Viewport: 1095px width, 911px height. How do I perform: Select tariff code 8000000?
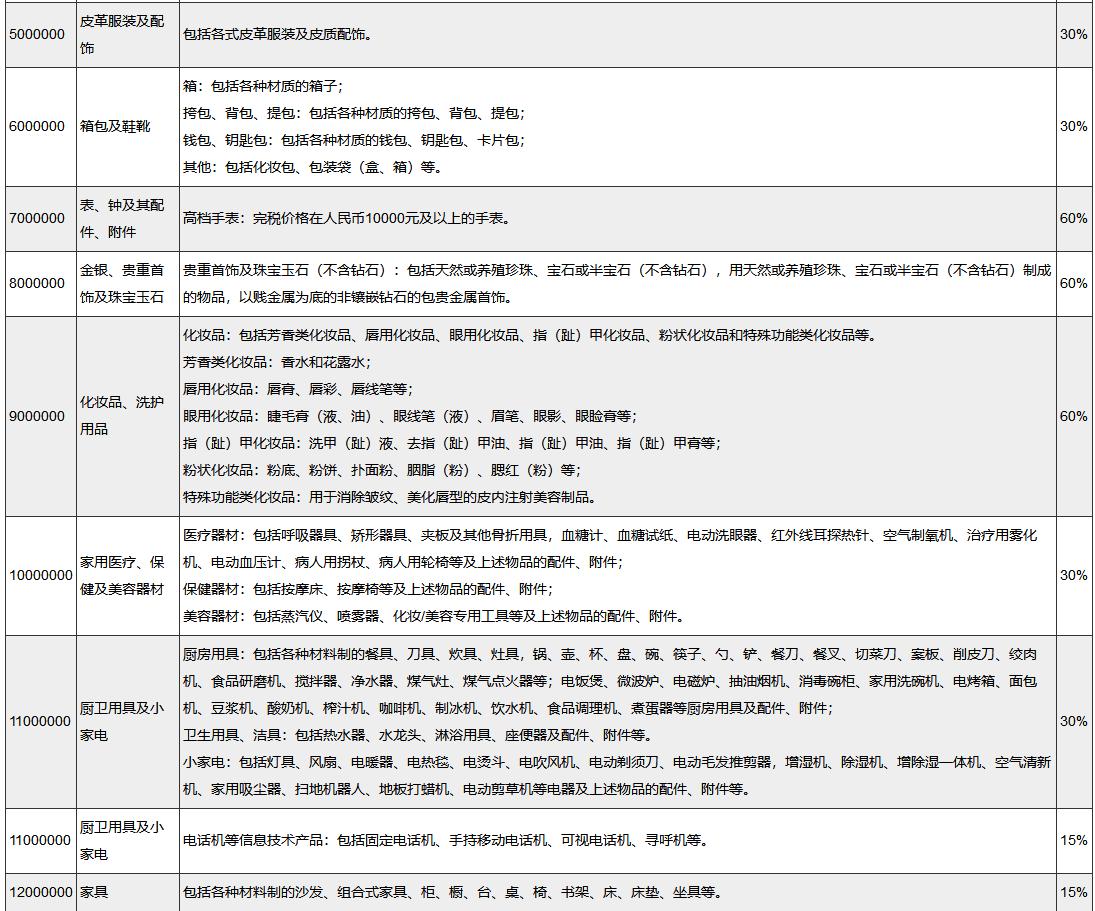click(37, 283)
